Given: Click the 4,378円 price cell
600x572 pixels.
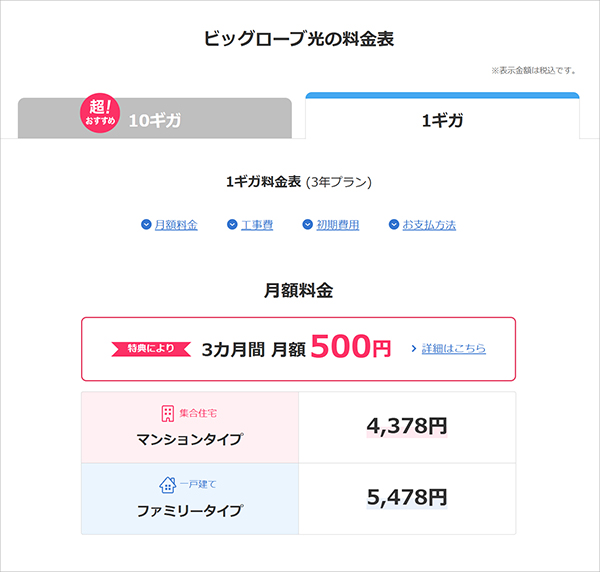Looking at the screenshot, I should coord(407,427).
